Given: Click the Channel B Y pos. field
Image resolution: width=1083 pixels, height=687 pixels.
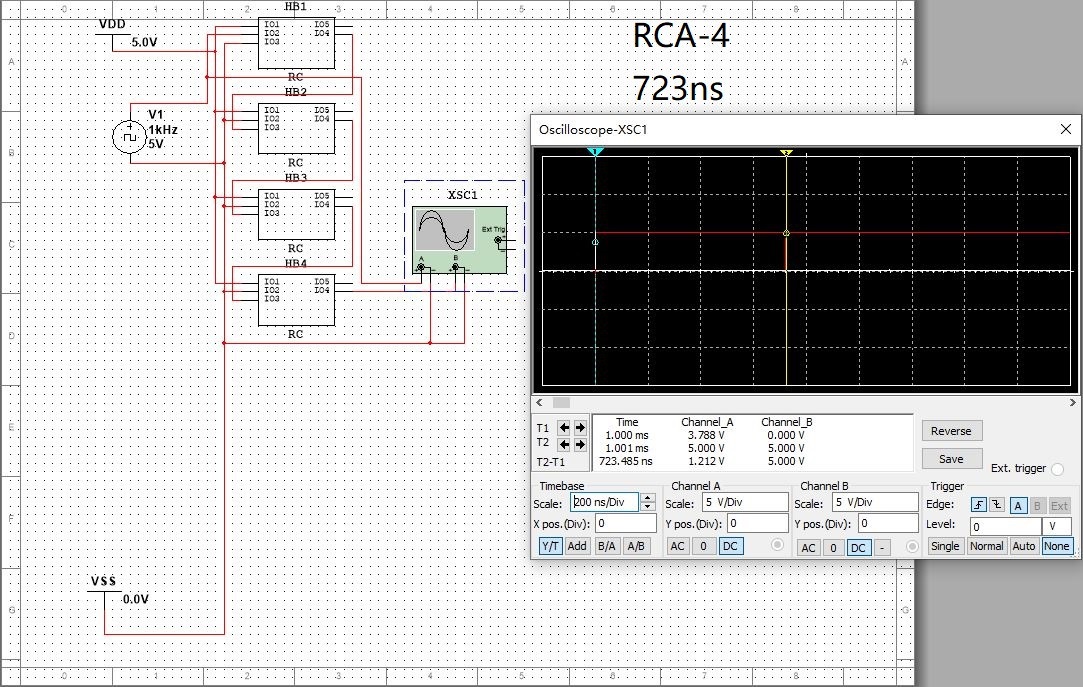Looking at the screenshot, I should [888, 523].
